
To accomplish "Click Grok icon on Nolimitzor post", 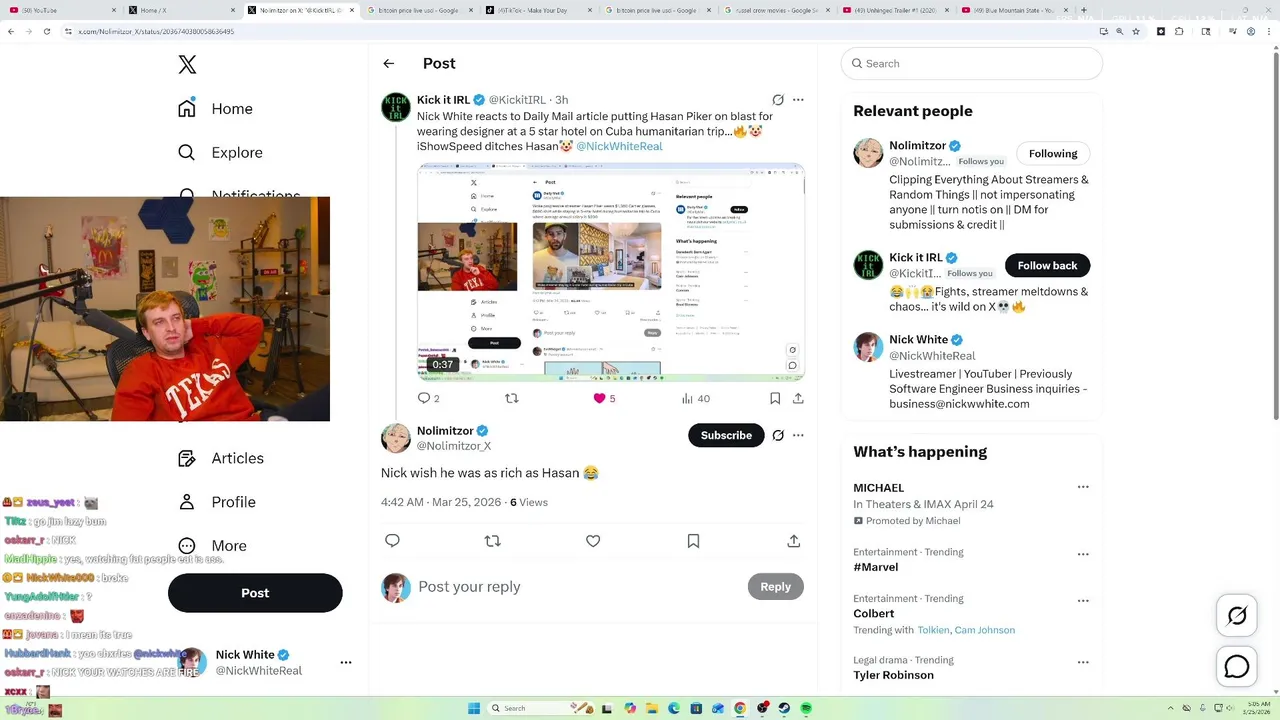I will pyautogui.click(x=778, y=435).
